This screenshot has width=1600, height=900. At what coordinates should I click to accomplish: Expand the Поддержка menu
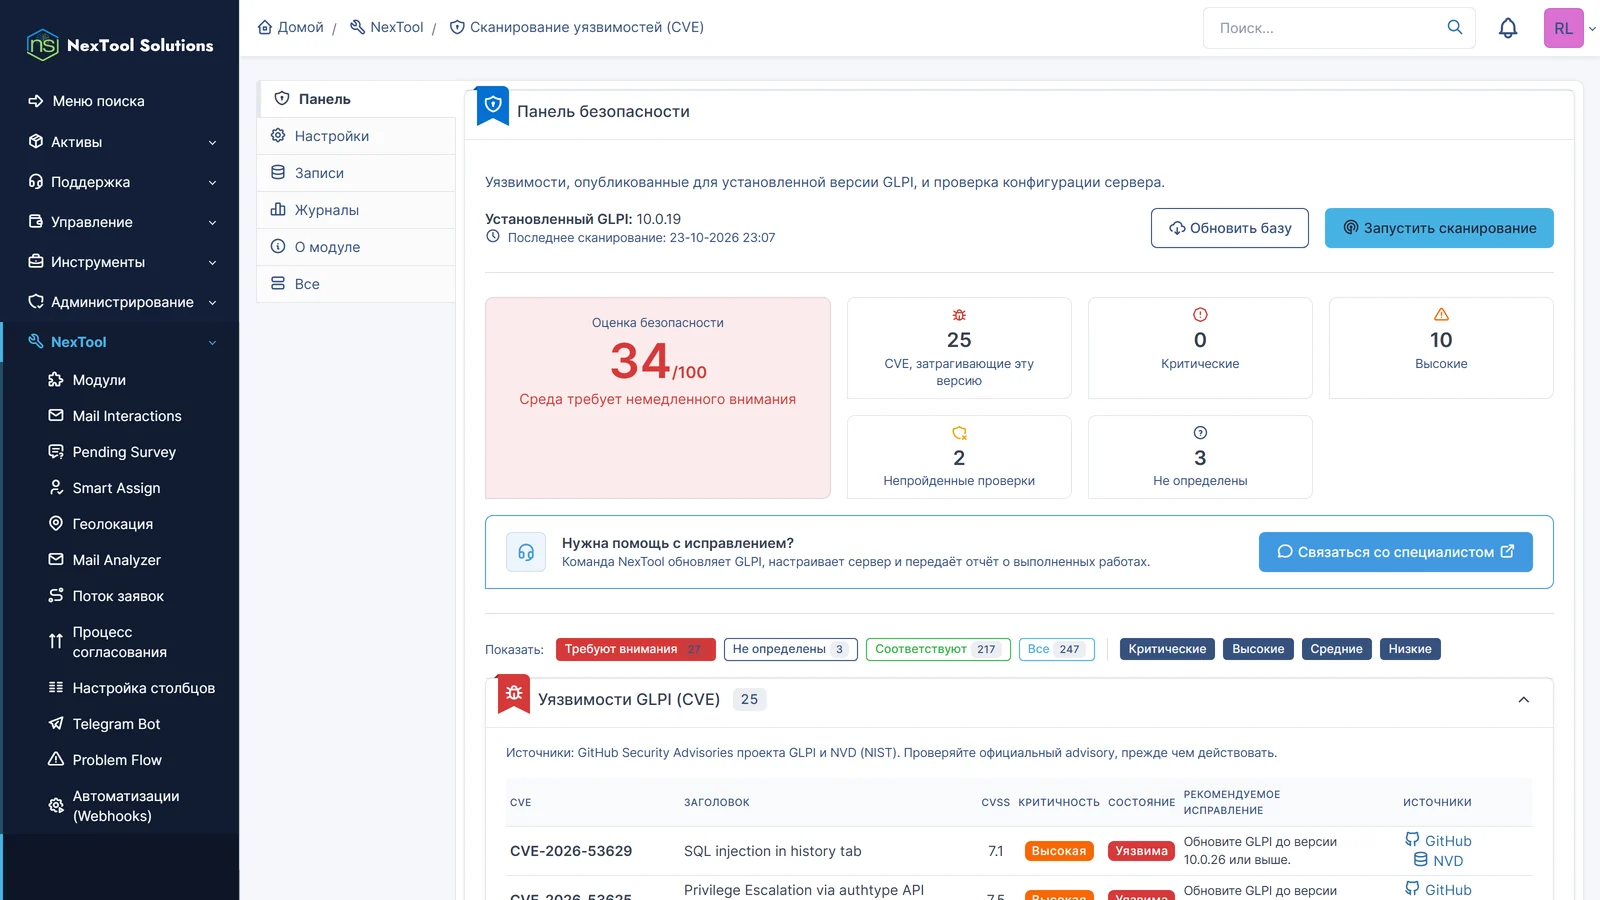click(x=120, y=182)
